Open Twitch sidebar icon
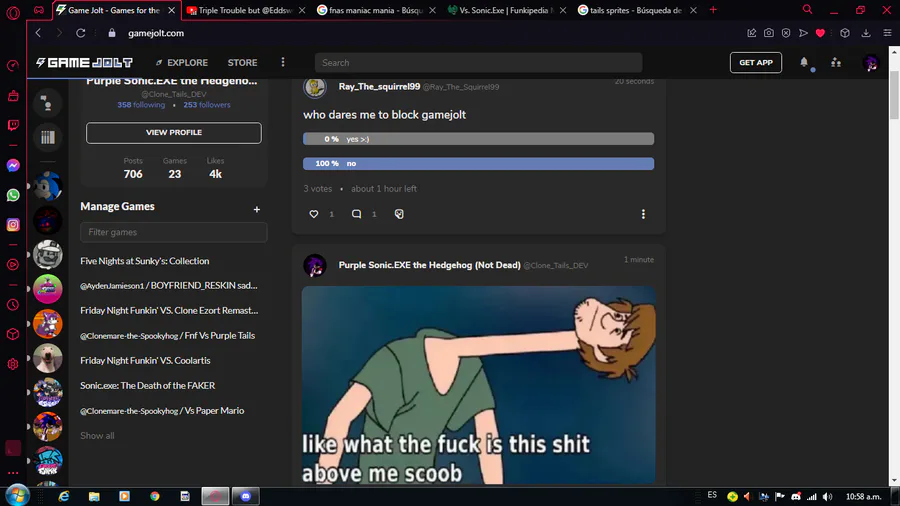The width and height of the screenshot is (900, 506). [x=13, y=125]
